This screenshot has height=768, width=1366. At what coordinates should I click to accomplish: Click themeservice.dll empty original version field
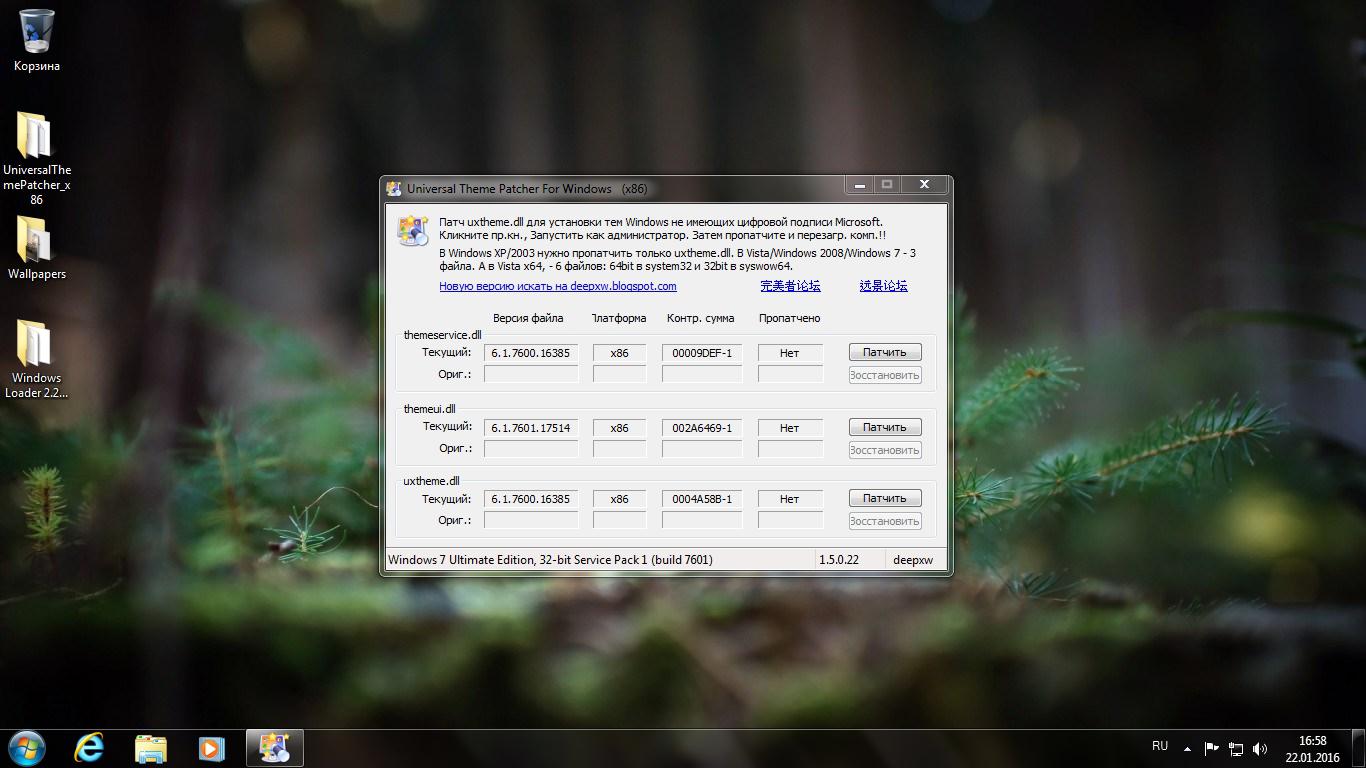coord(531,375)
